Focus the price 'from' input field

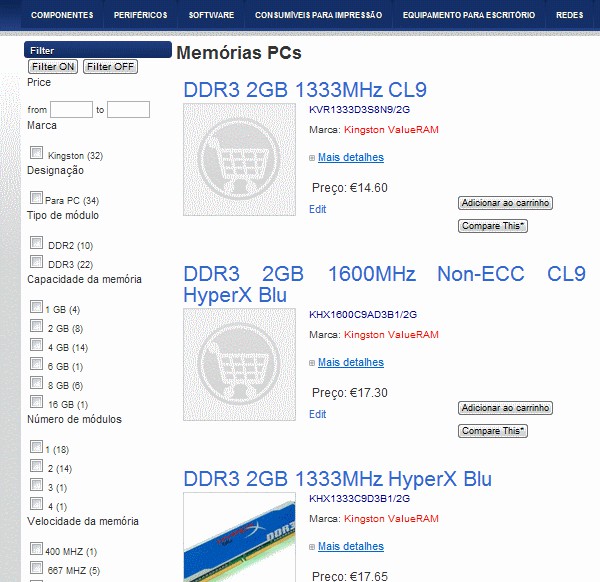click(71, 109)
